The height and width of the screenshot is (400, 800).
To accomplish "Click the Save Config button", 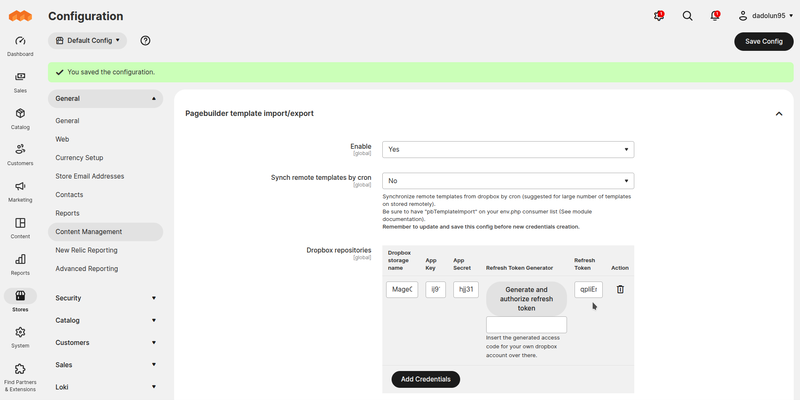I will pyautogui.click(x=764, y=41).
